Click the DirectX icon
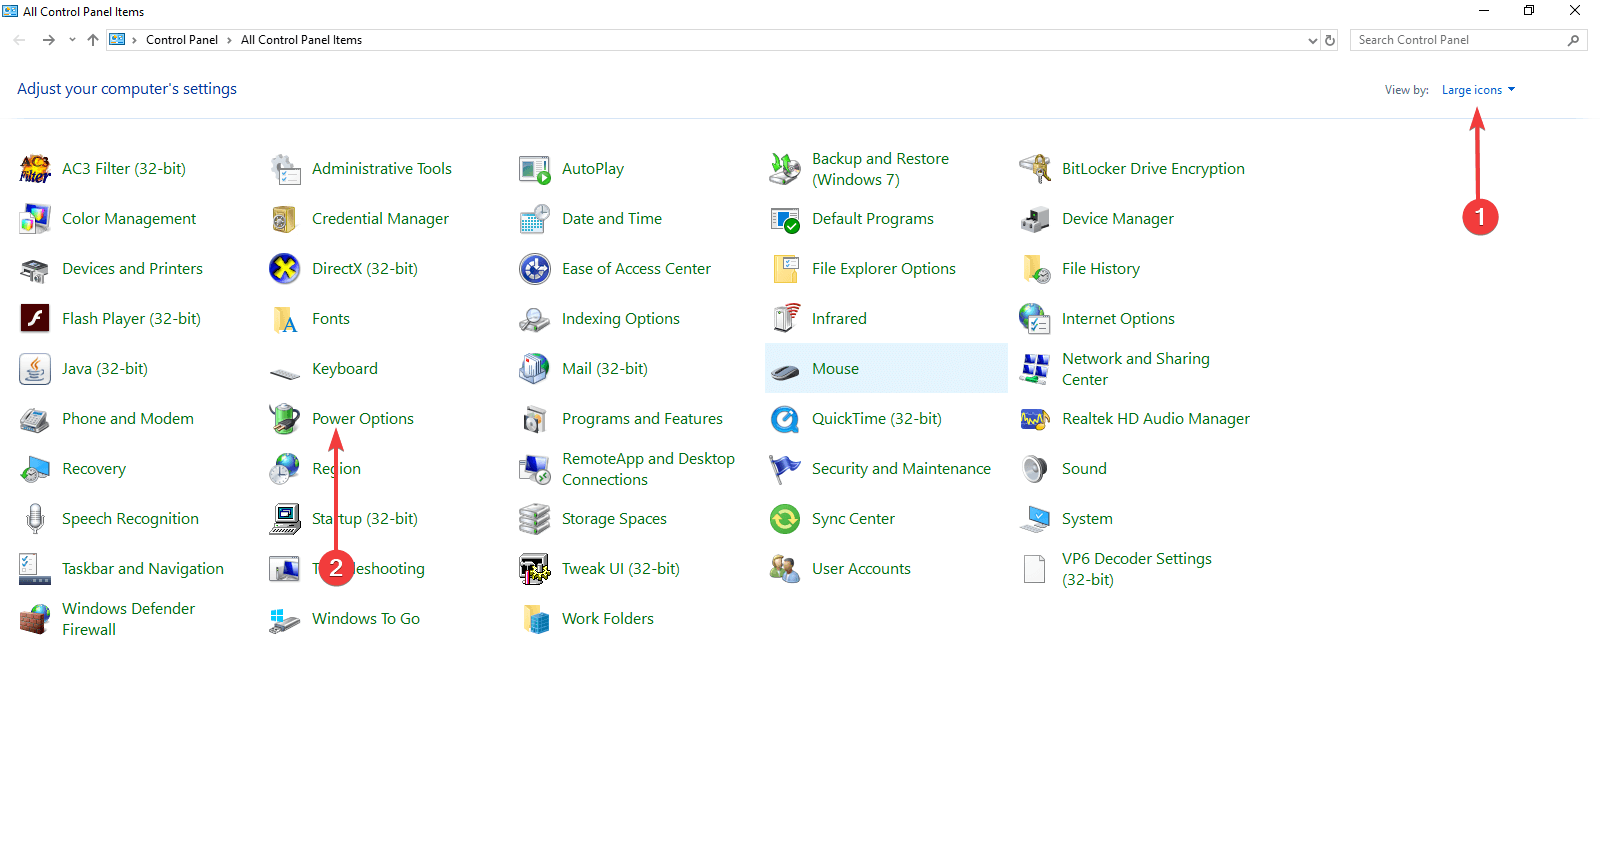The width and height of the screenshot is (1600, 860). [285, 269]
